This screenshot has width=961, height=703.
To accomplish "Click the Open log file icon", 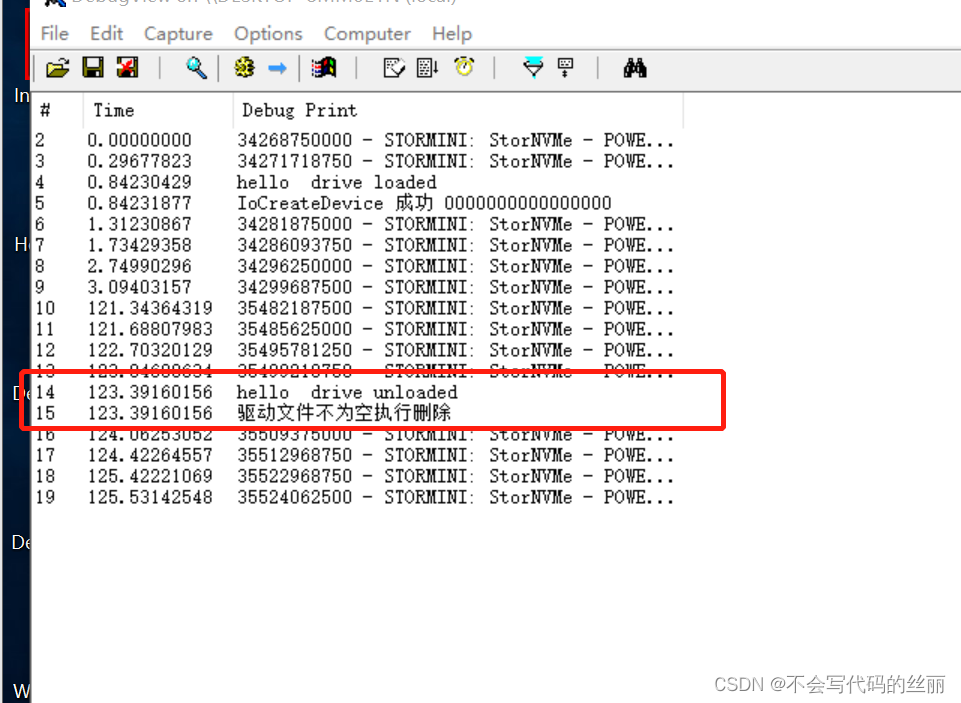I will (58, 67).
